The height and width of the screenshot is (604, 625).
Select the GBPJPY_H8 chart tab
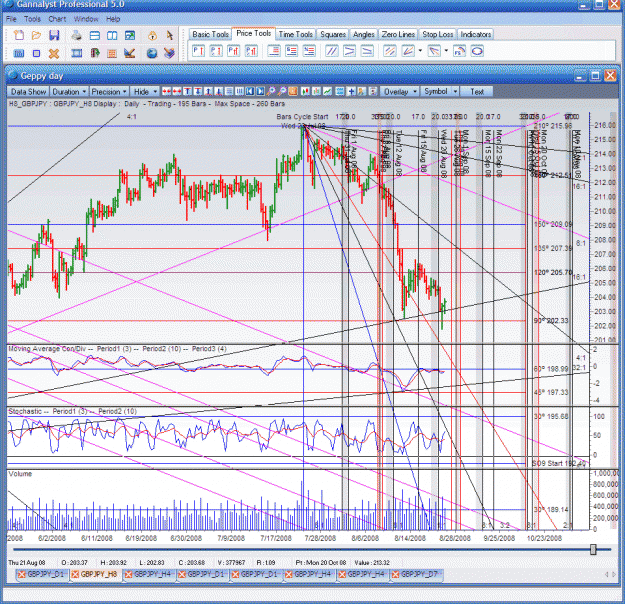(96, 574)
